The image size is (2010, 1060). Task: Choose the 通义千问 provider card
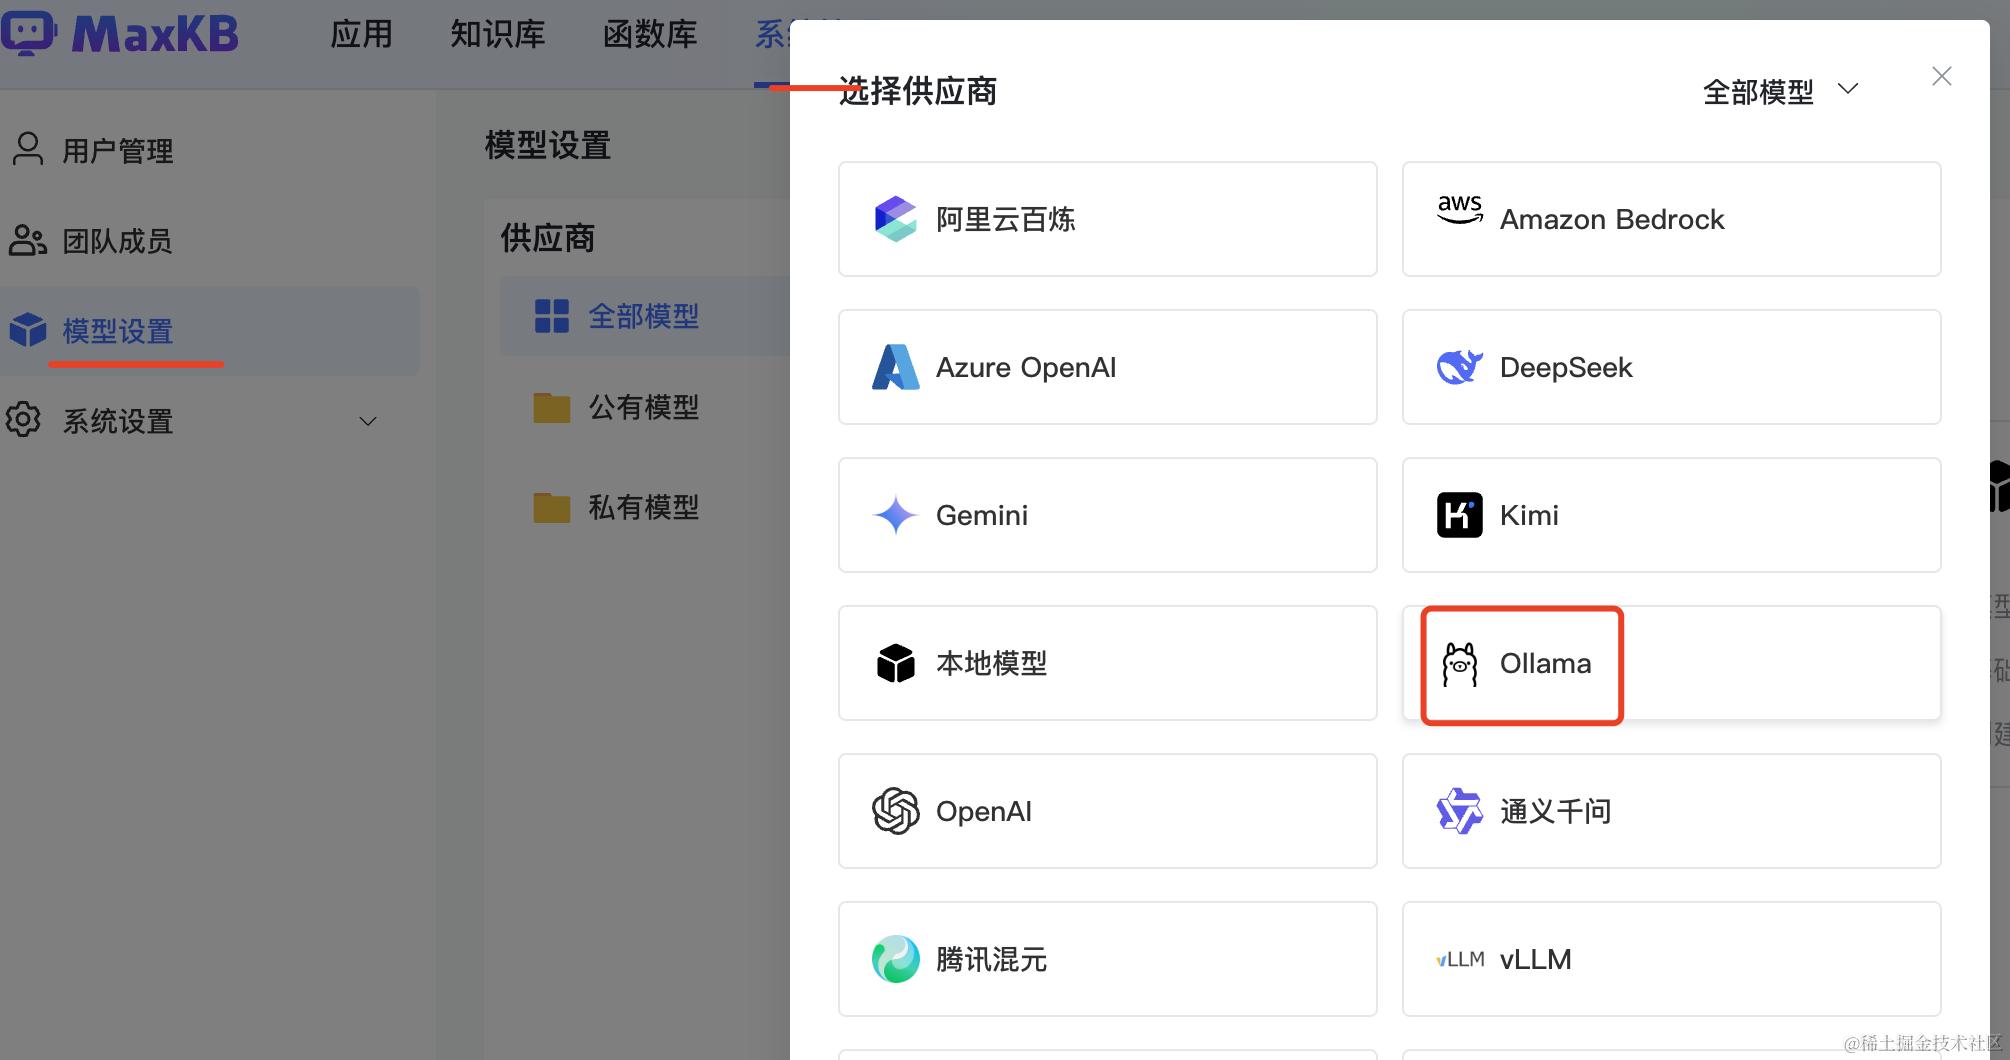point(1672,811)
